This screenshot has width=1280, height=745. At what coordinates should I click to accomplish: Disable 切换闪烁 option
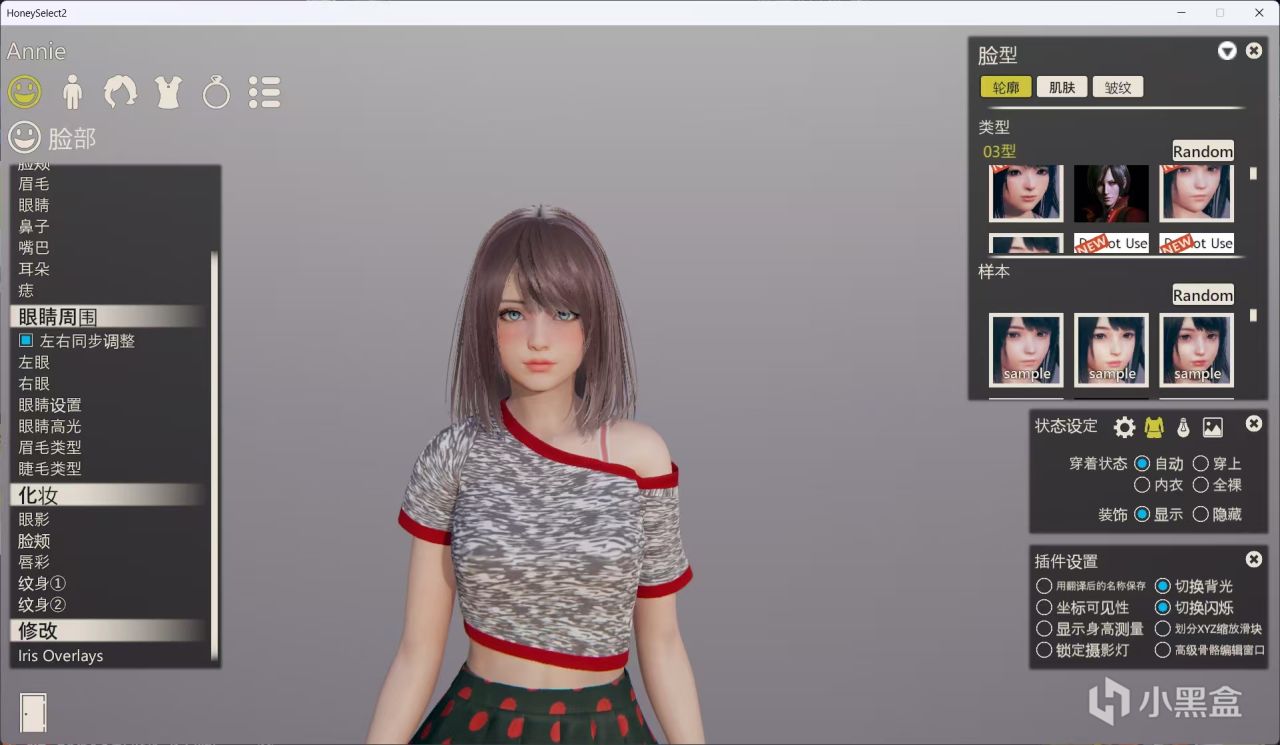(x=1163, y=607)
